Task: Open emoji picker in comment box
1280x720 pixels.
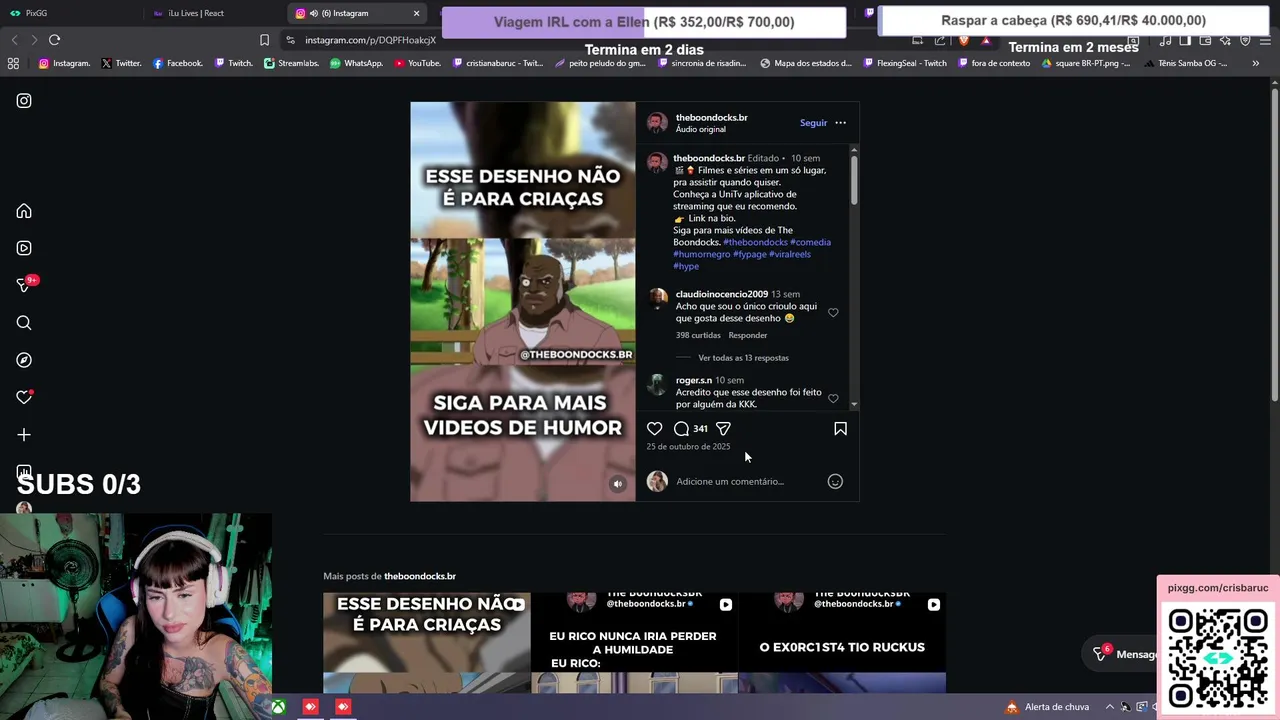Action: tap(835, 481)
